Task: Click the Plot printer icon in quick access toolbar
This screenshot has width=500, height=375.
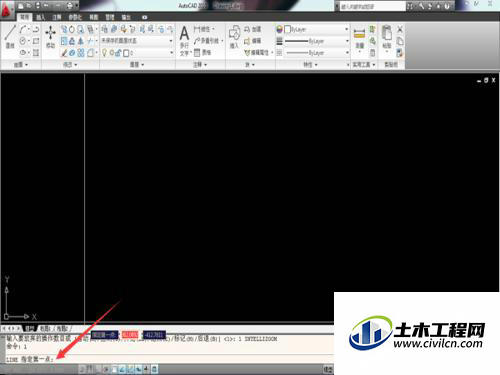Action: pos(69,5)
